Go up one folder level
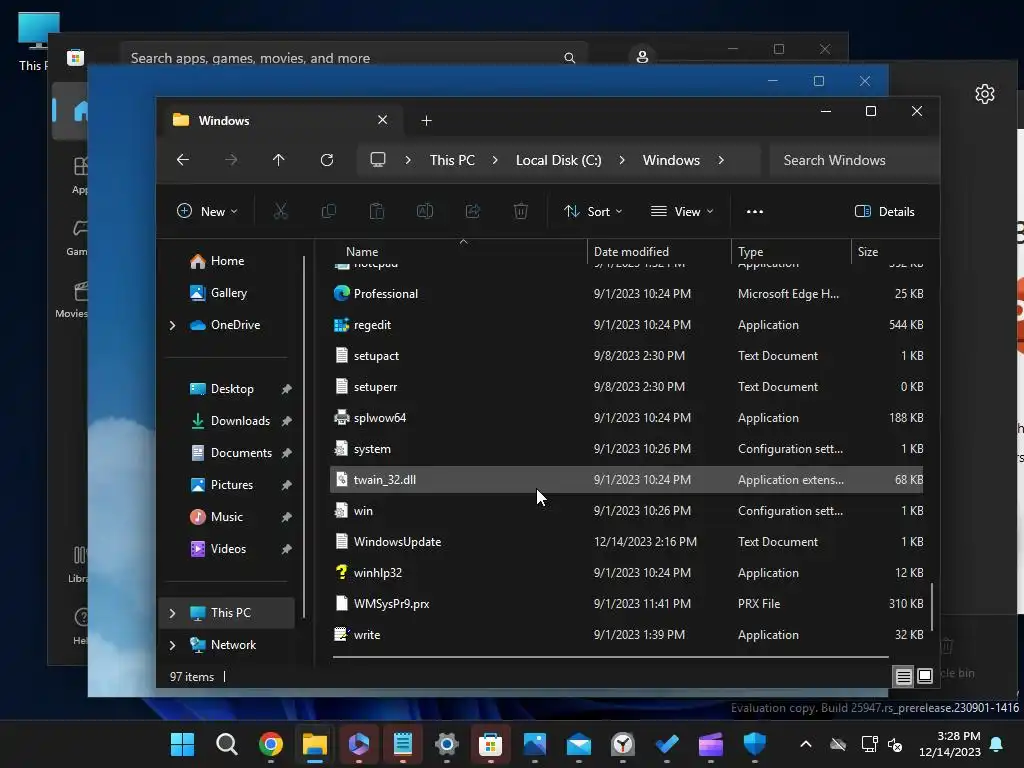1024x768 pixels. tap(278, 159)
